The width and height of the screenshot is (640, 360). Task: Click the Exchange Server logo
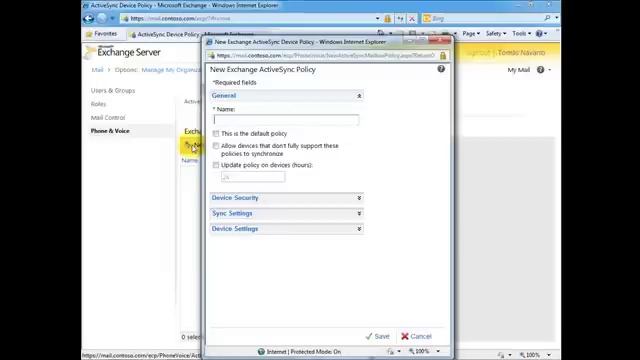pos(123,52)
